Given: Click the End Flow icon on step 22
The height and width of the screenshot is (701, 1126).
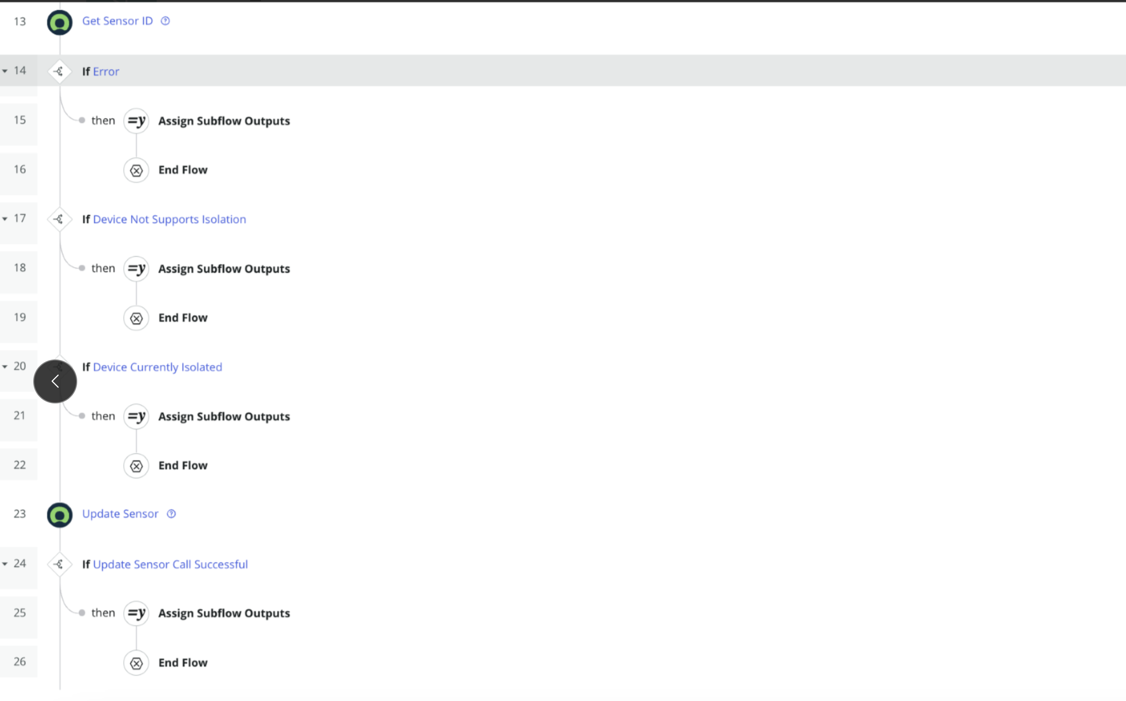Looking at the screenshot, I should (x=136, y=466).
